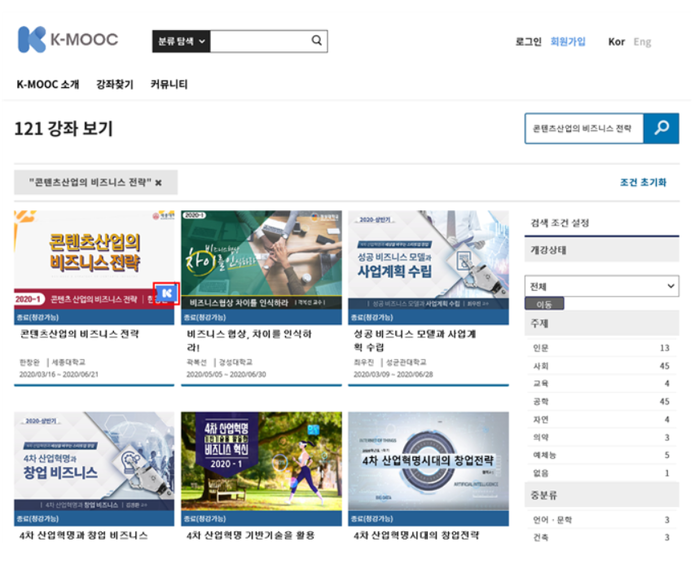The width and height of the screenshot is (699, 568).
Task: Click the course search text field
Action: (x=584, y=129)
